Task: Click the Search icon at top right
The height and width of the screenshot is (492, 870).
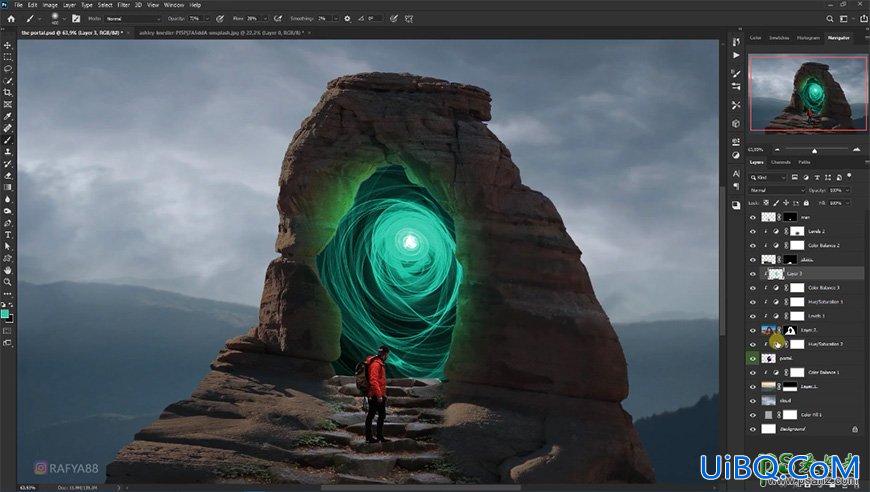Action: (829, 18)
